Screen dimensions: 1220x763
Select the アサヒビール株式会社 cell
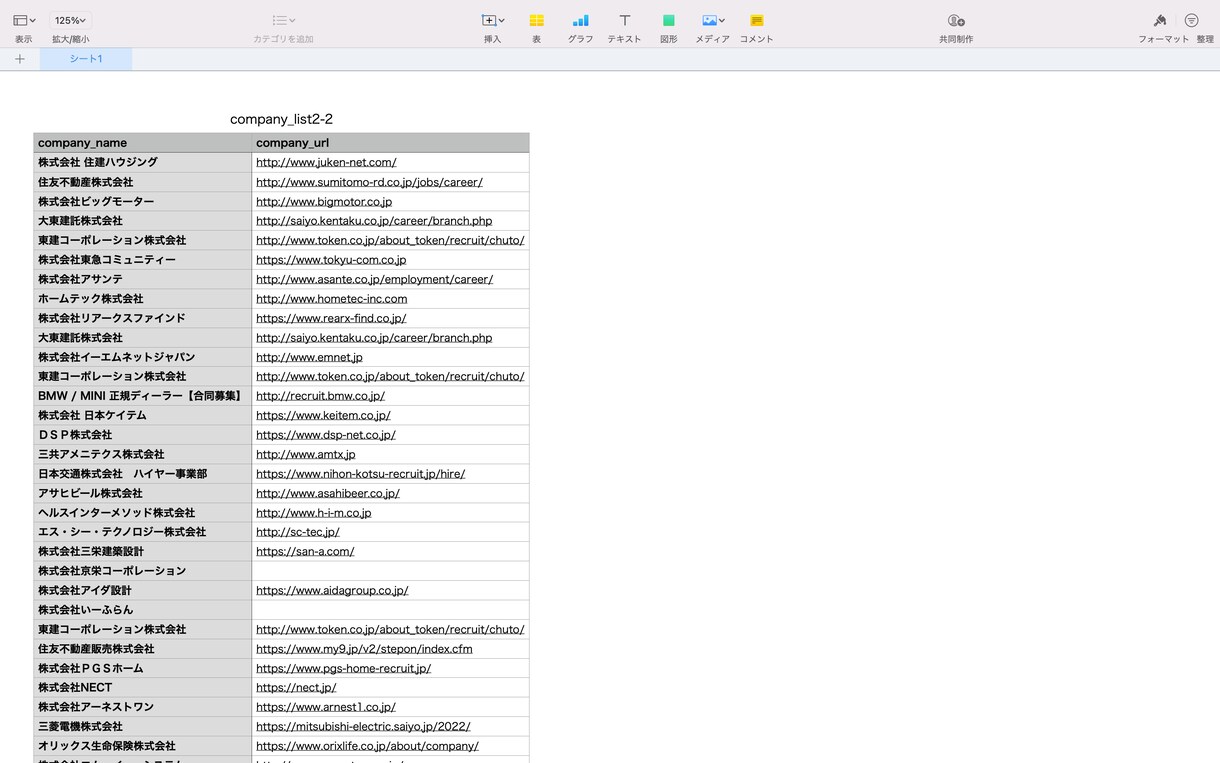[x=143, y=493]
